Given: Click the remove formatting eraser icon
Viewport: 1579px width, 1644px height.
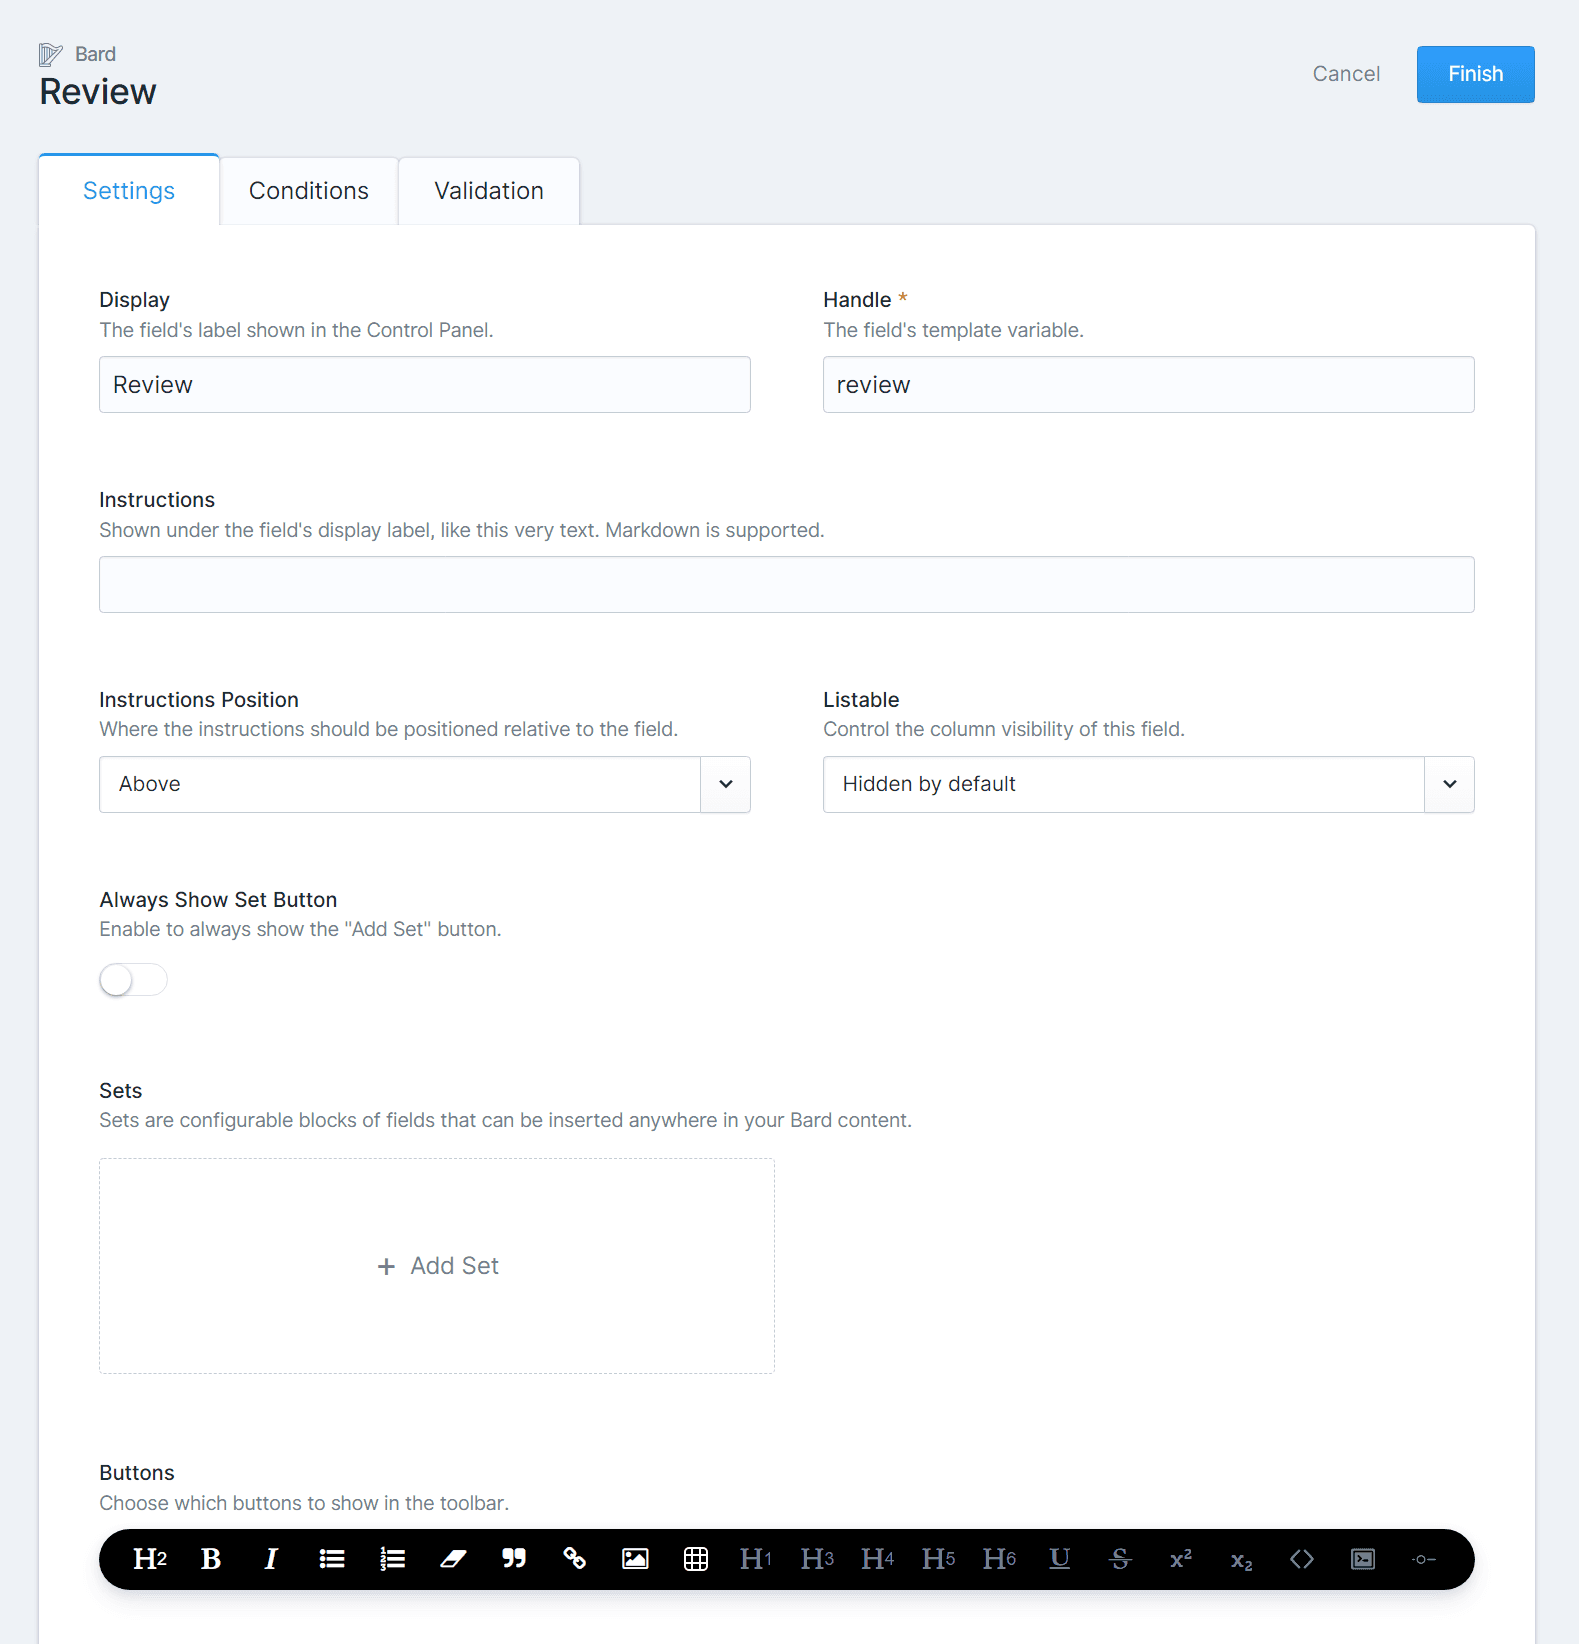Looking at the screenshot, I should click(x=453, y=1559).
